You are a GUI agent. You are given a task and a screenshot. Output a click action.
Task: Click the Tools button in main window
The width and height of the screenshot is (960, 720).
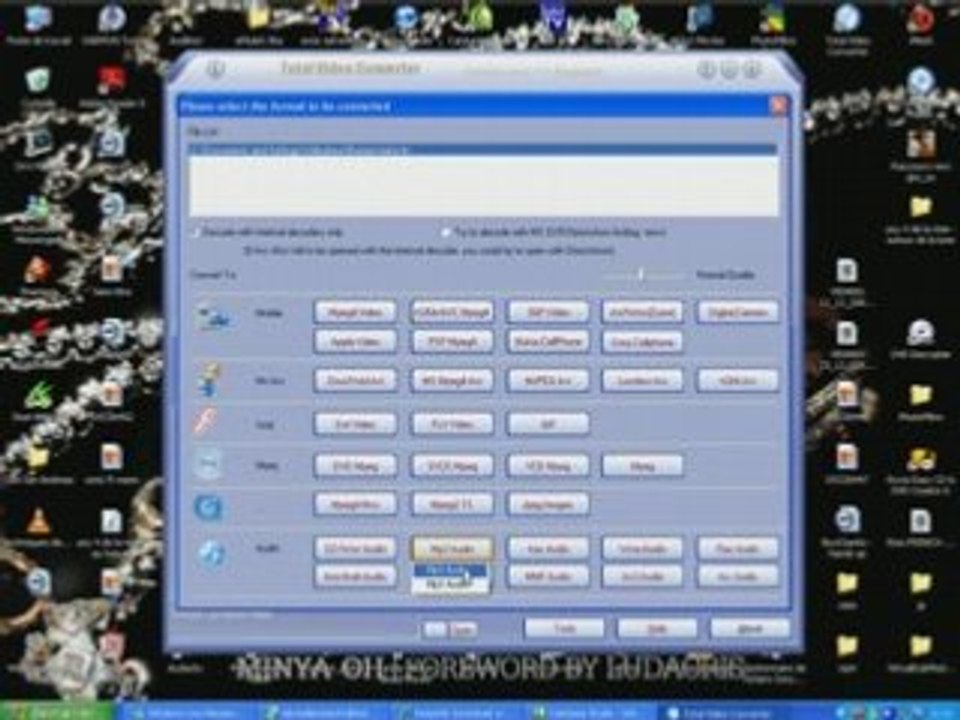coord(564,628)
